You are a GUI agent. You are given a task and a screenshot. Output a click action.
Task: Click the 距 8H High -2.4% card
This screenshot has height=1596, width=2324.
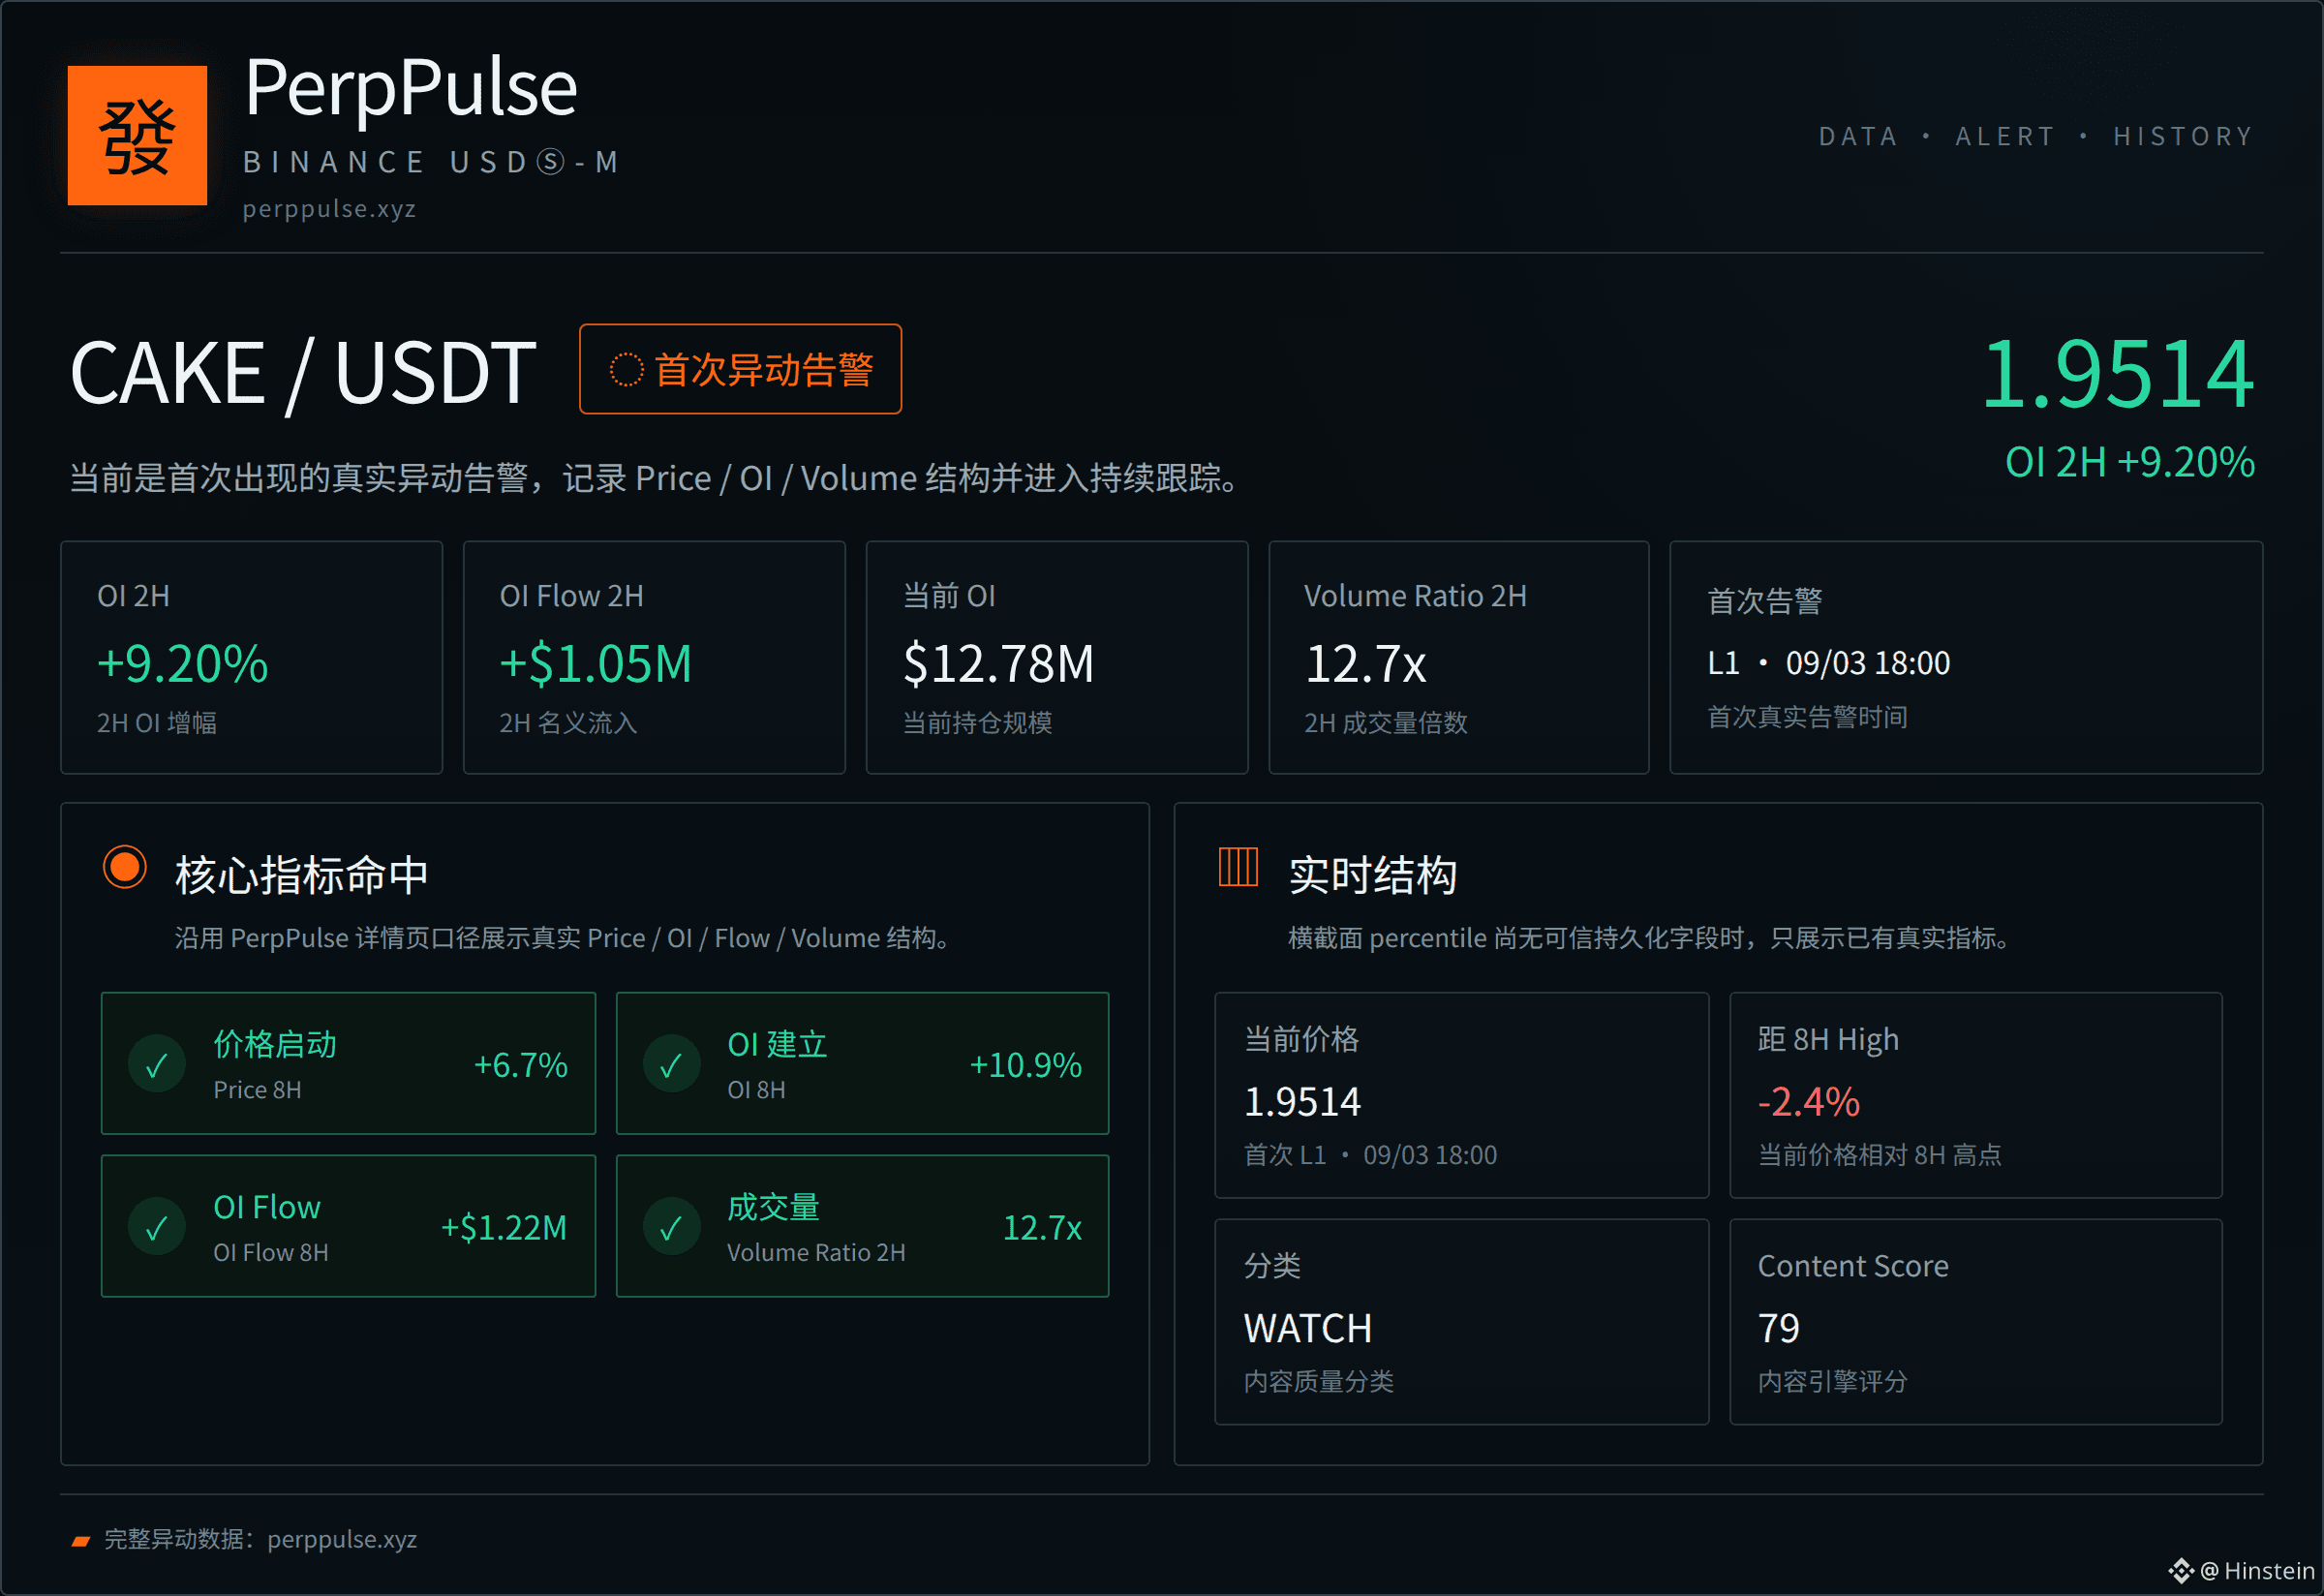[x=1976, y=1095]
